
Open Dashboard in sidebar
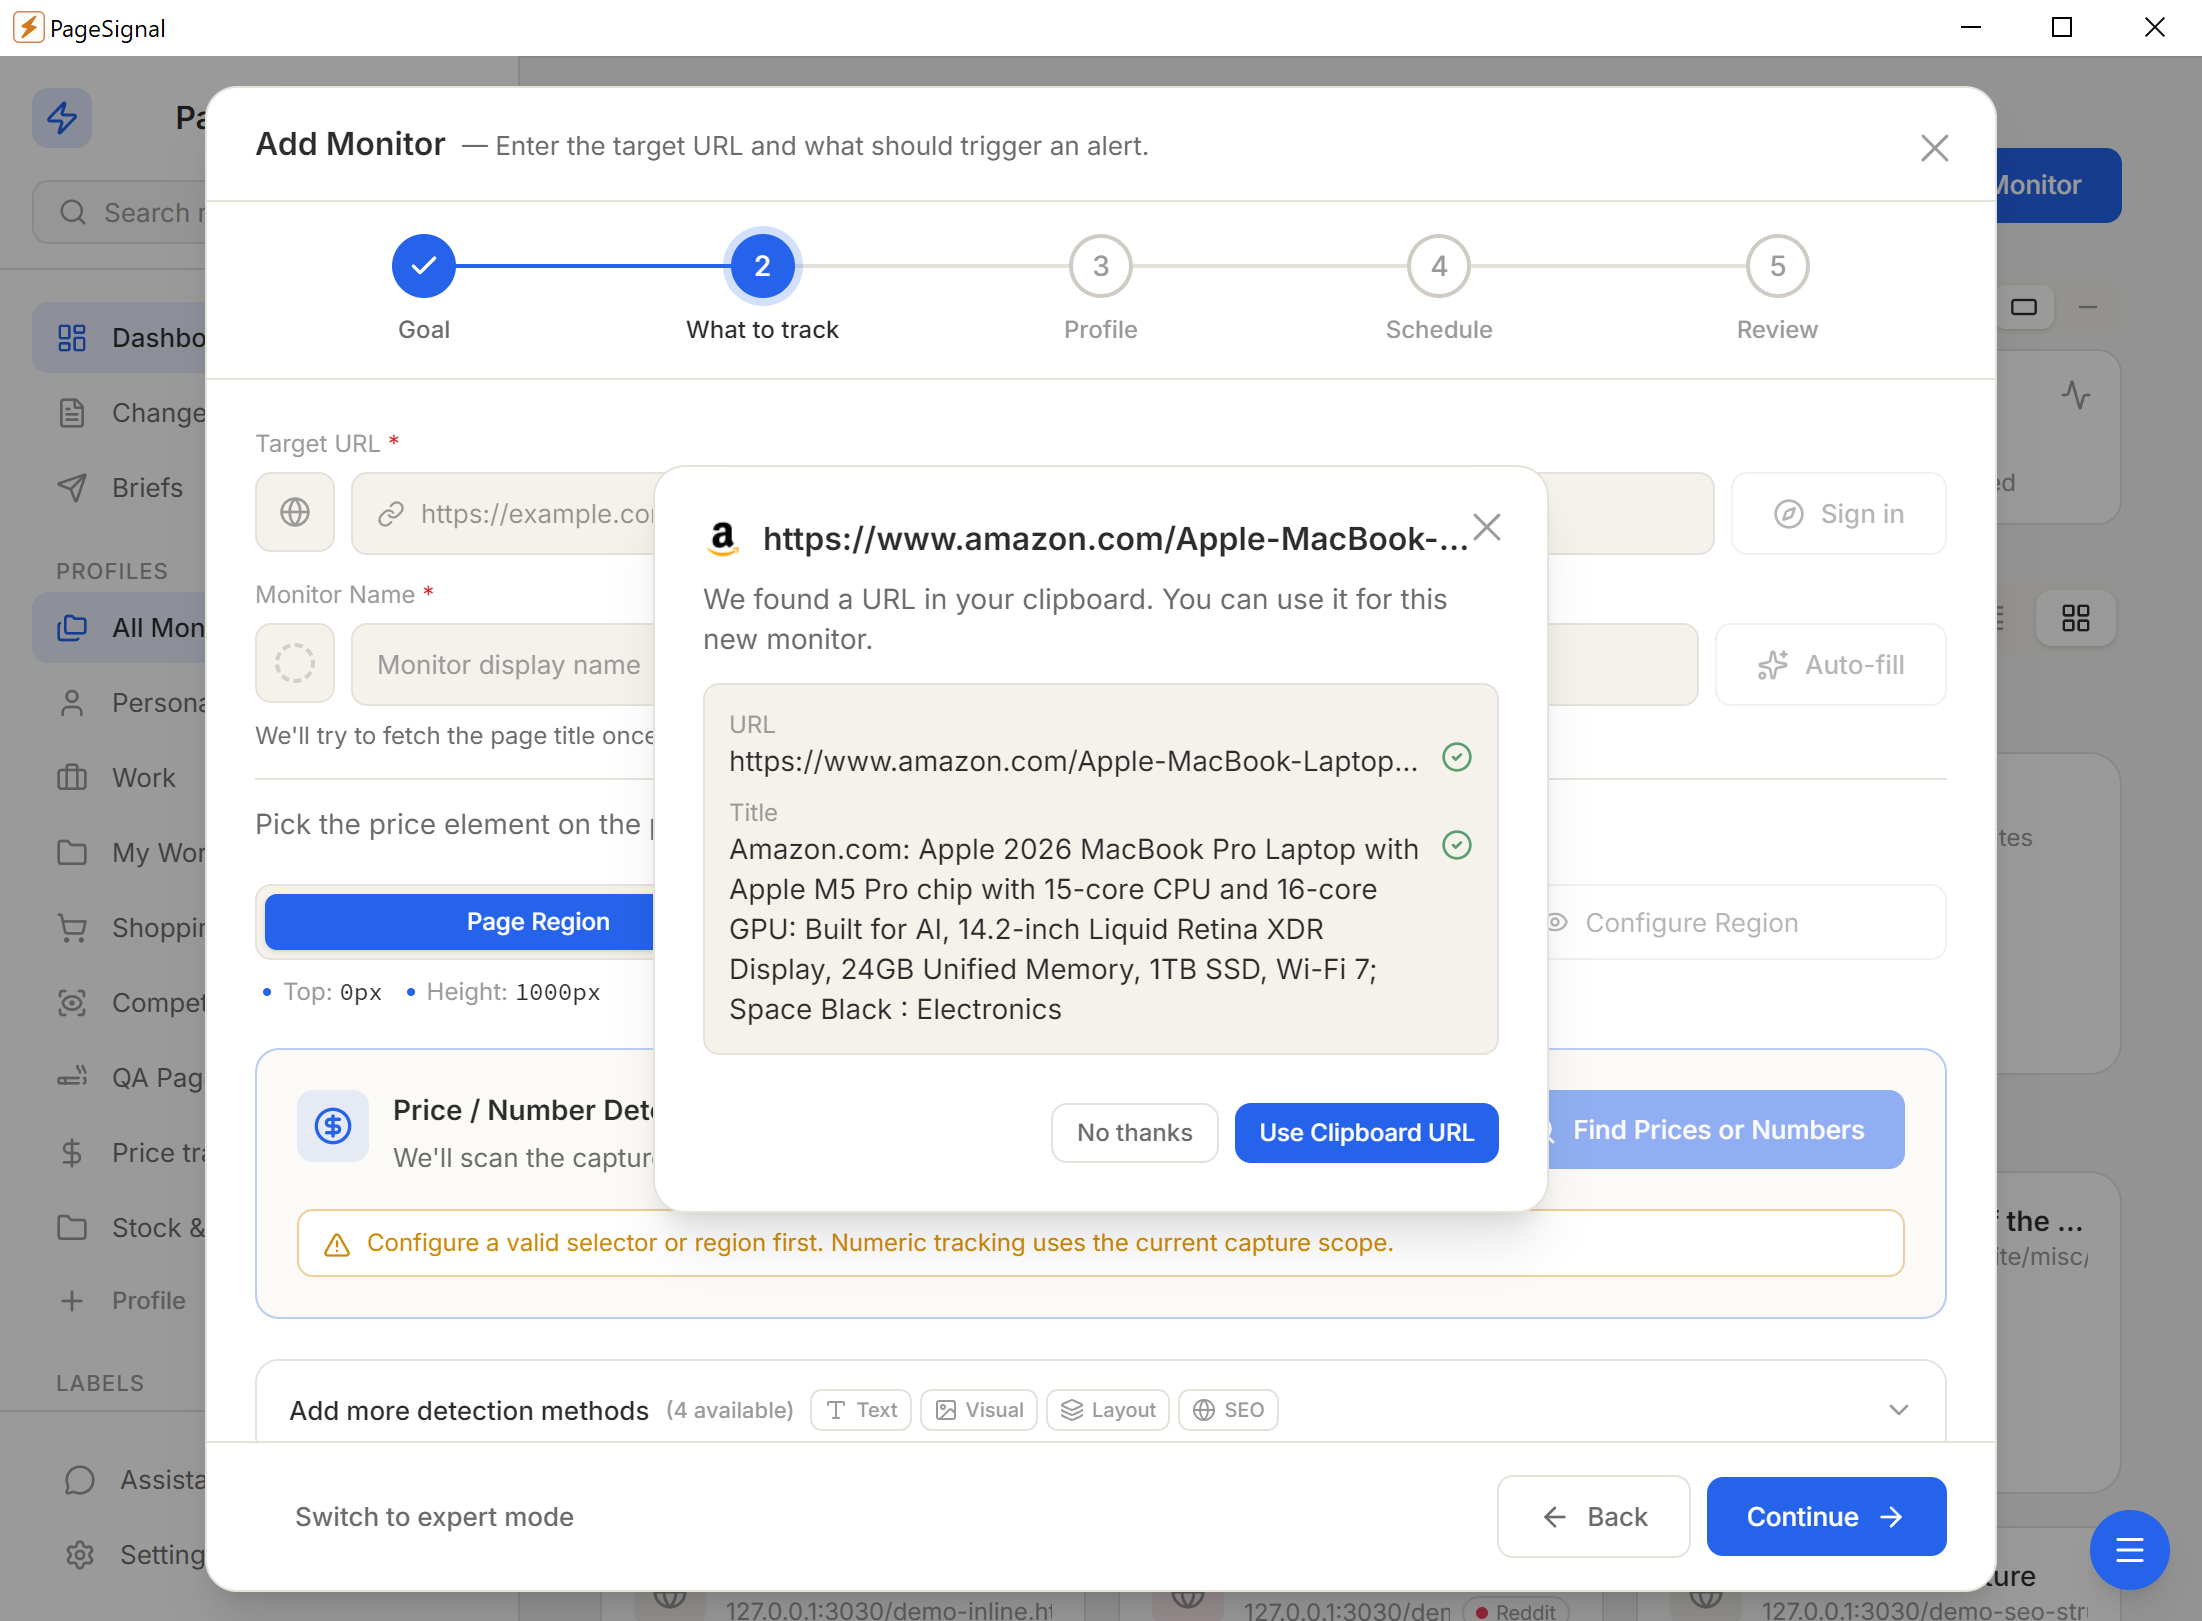point(120,337)
